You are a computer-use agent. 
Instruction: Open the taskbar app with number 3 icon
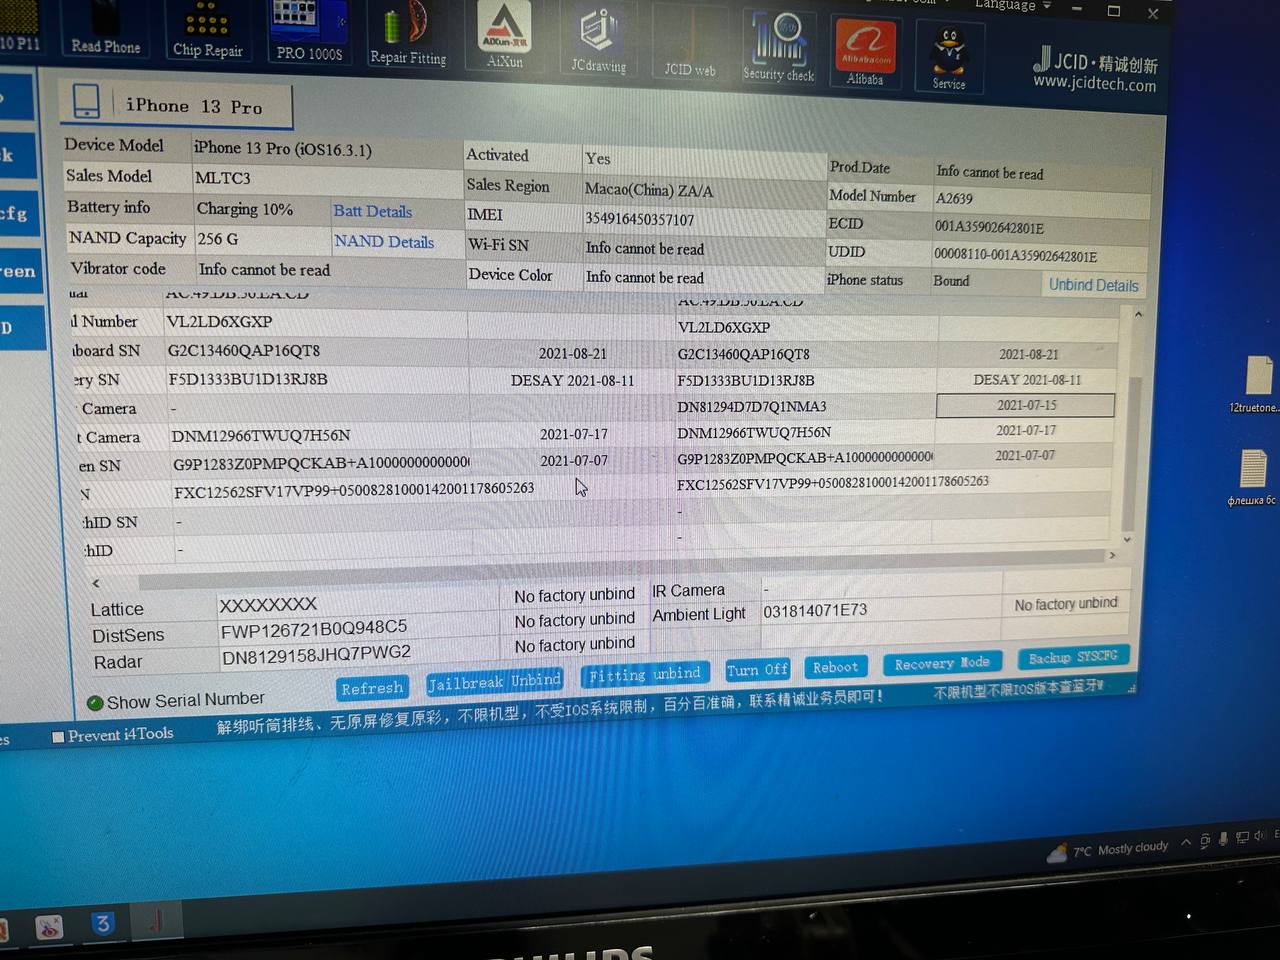(x=102, y=924)
